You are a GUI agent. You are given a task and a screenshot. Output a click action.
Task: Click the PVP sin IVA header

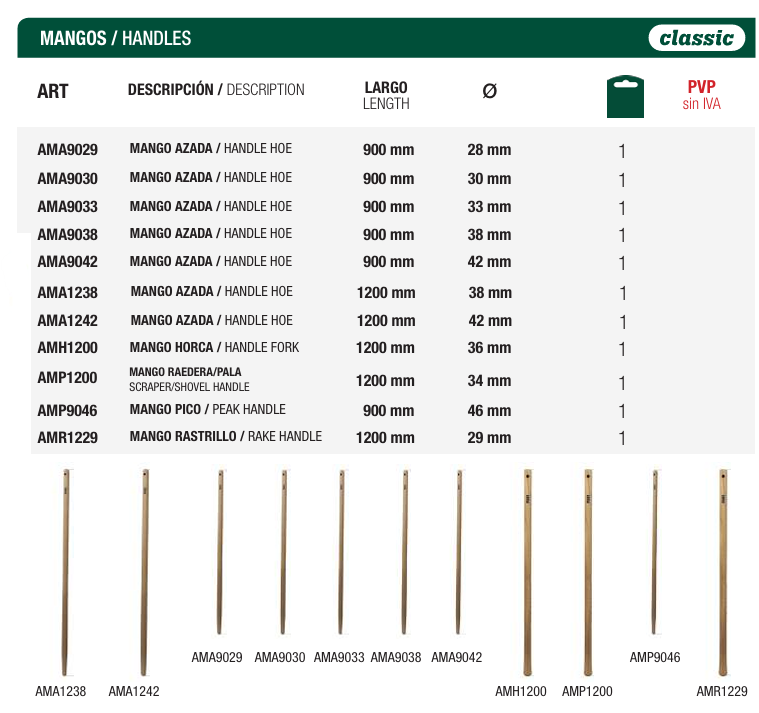point(701,95)
